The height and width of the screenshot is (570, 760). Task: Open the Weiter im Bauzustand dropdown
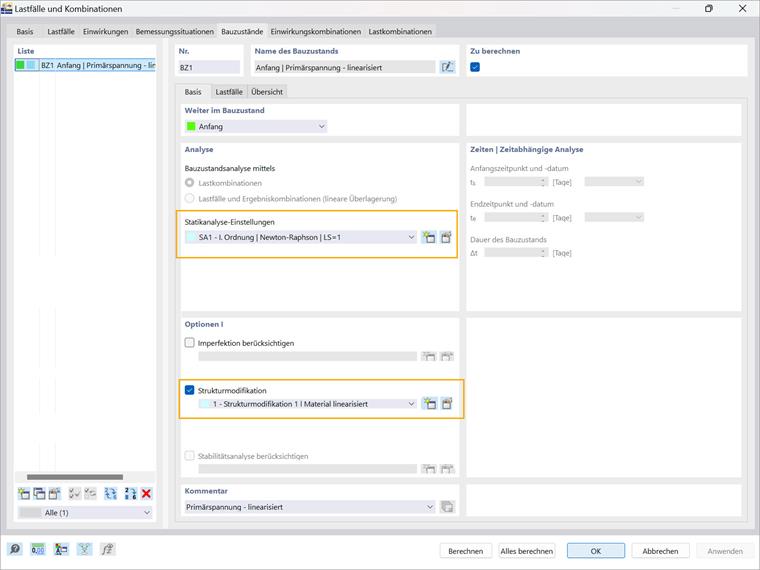pyautogui.click(x=256, y=127)
